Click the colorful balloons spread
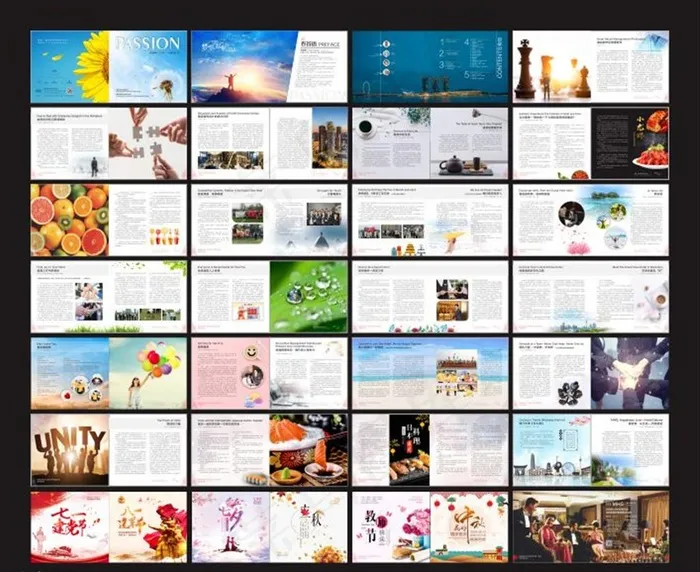The width and height of the screenshot is (700, 572). tap(108, 373)
